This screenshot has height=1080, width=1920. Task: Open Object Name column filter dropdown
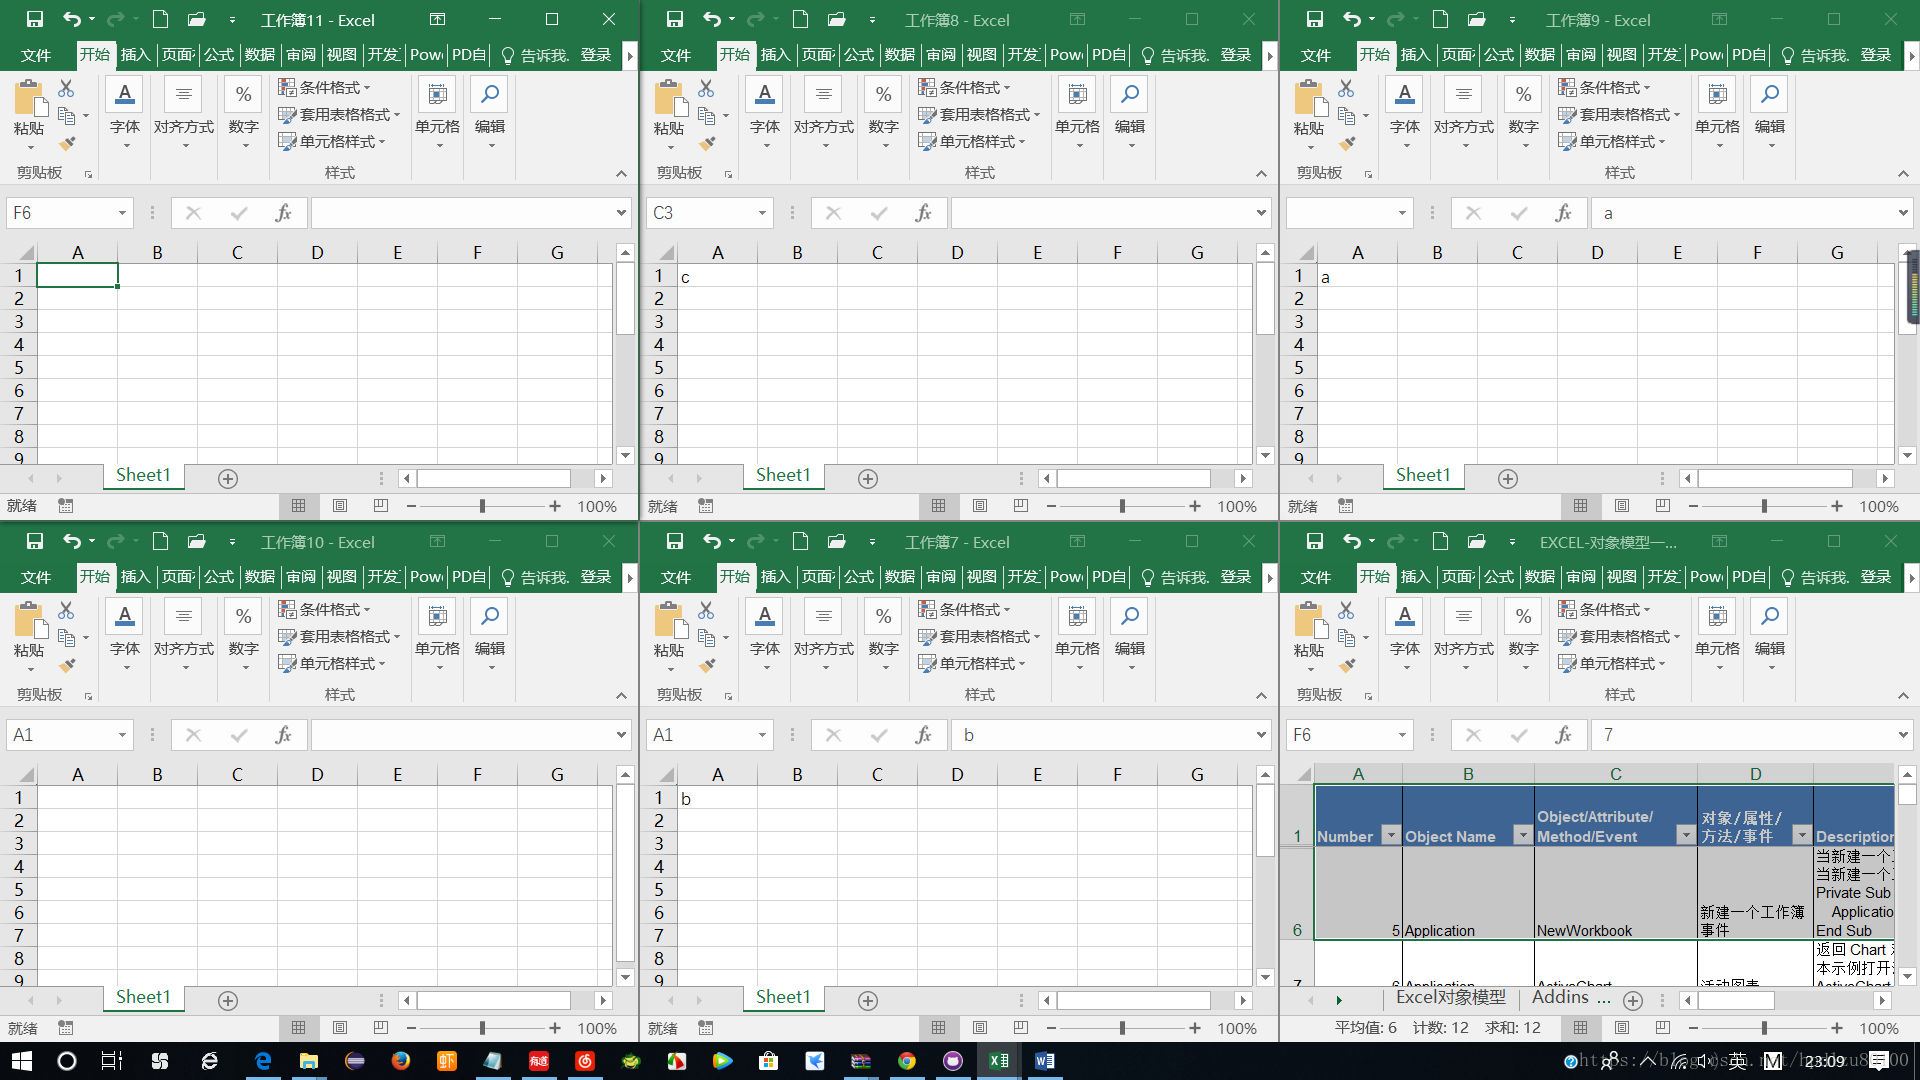(x=1522, y=835)
